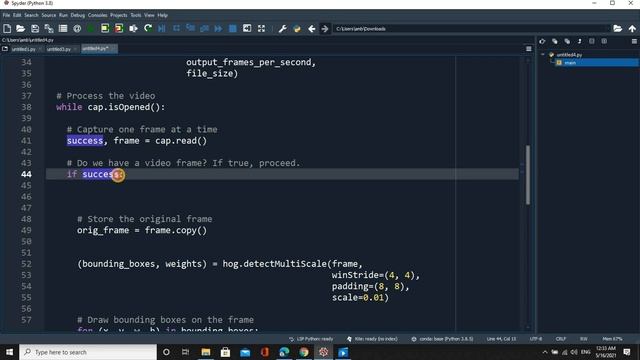
Task: Click the debug step-return icon
Action: pyautogui.click(x=204, y=29)
